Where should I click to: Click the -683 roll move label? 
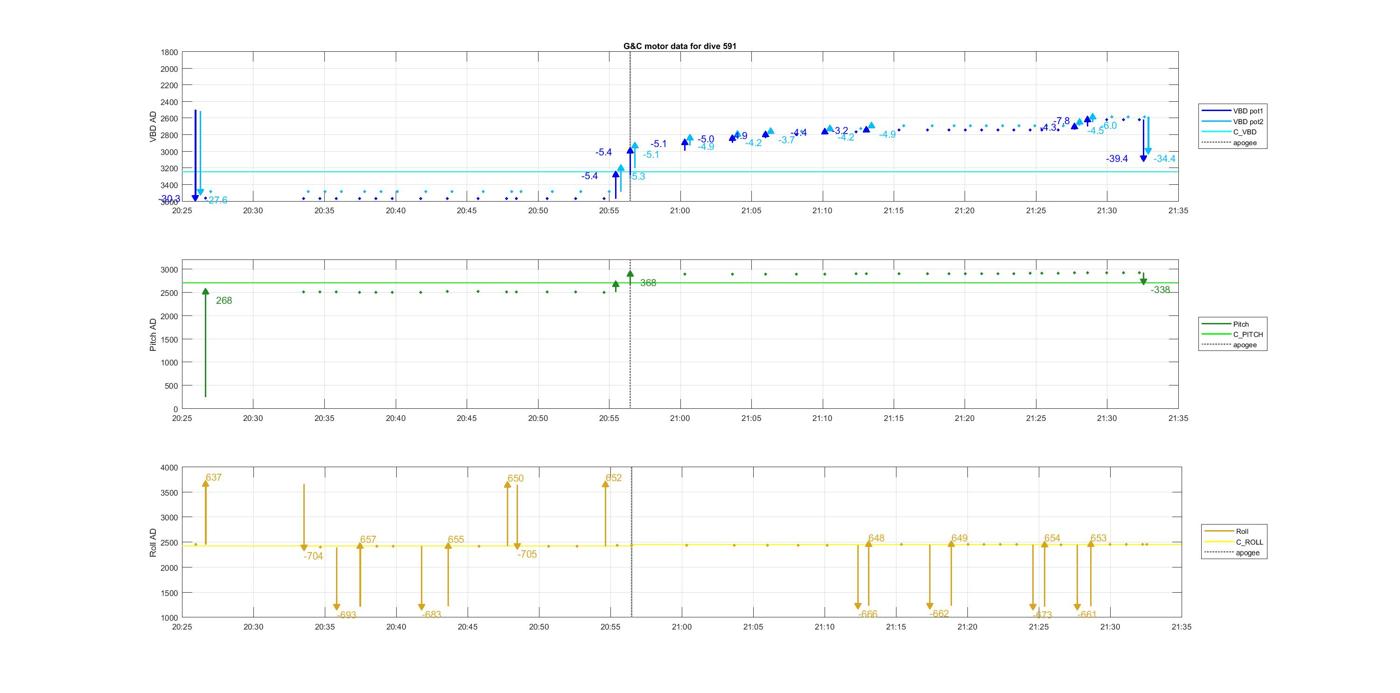tap(431, 615)
